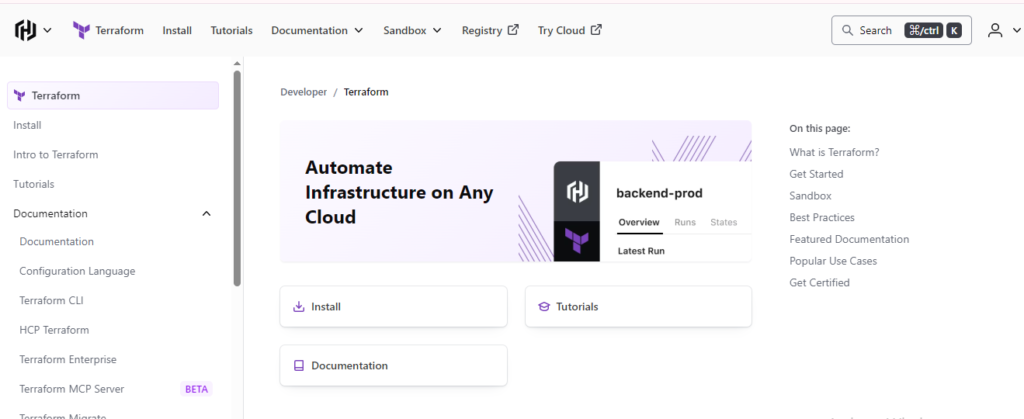Jump to Sandbox on-page link

[x=810, y=196]
